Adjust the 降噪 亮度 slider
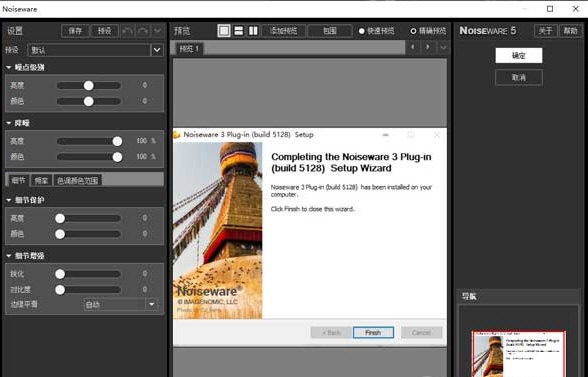Screen dimensions: 588x377 point(89,141)
